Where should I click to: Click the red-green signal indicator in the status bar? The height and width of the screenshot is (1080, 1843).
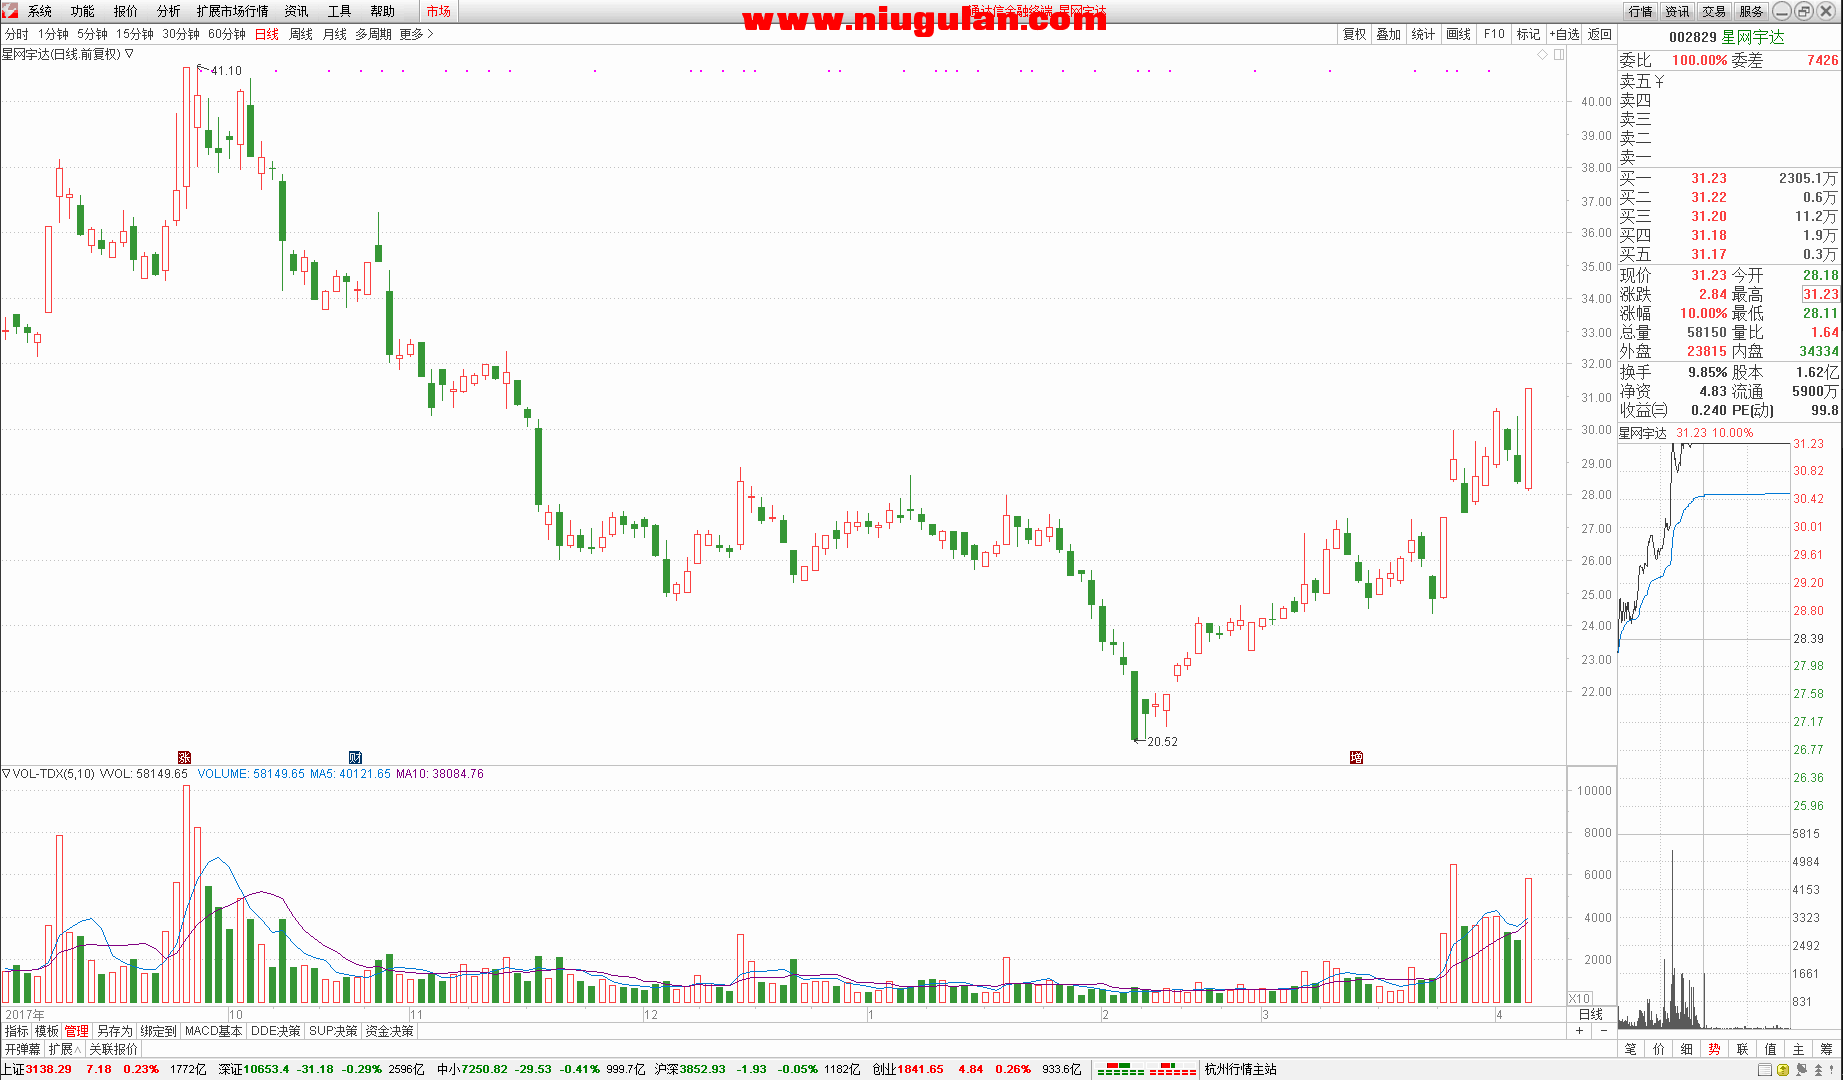point(1147,1069)
